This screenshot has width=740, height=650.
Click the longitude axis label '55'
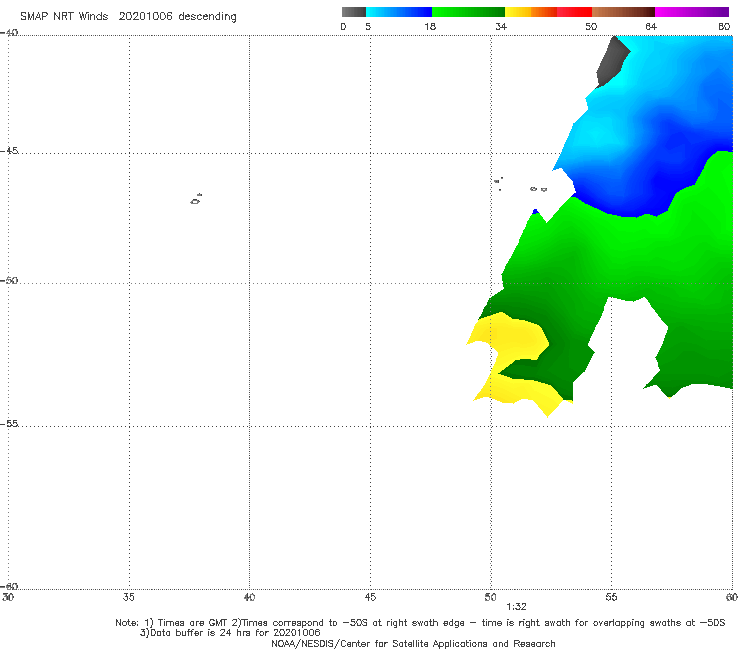(x=611, y=597)
